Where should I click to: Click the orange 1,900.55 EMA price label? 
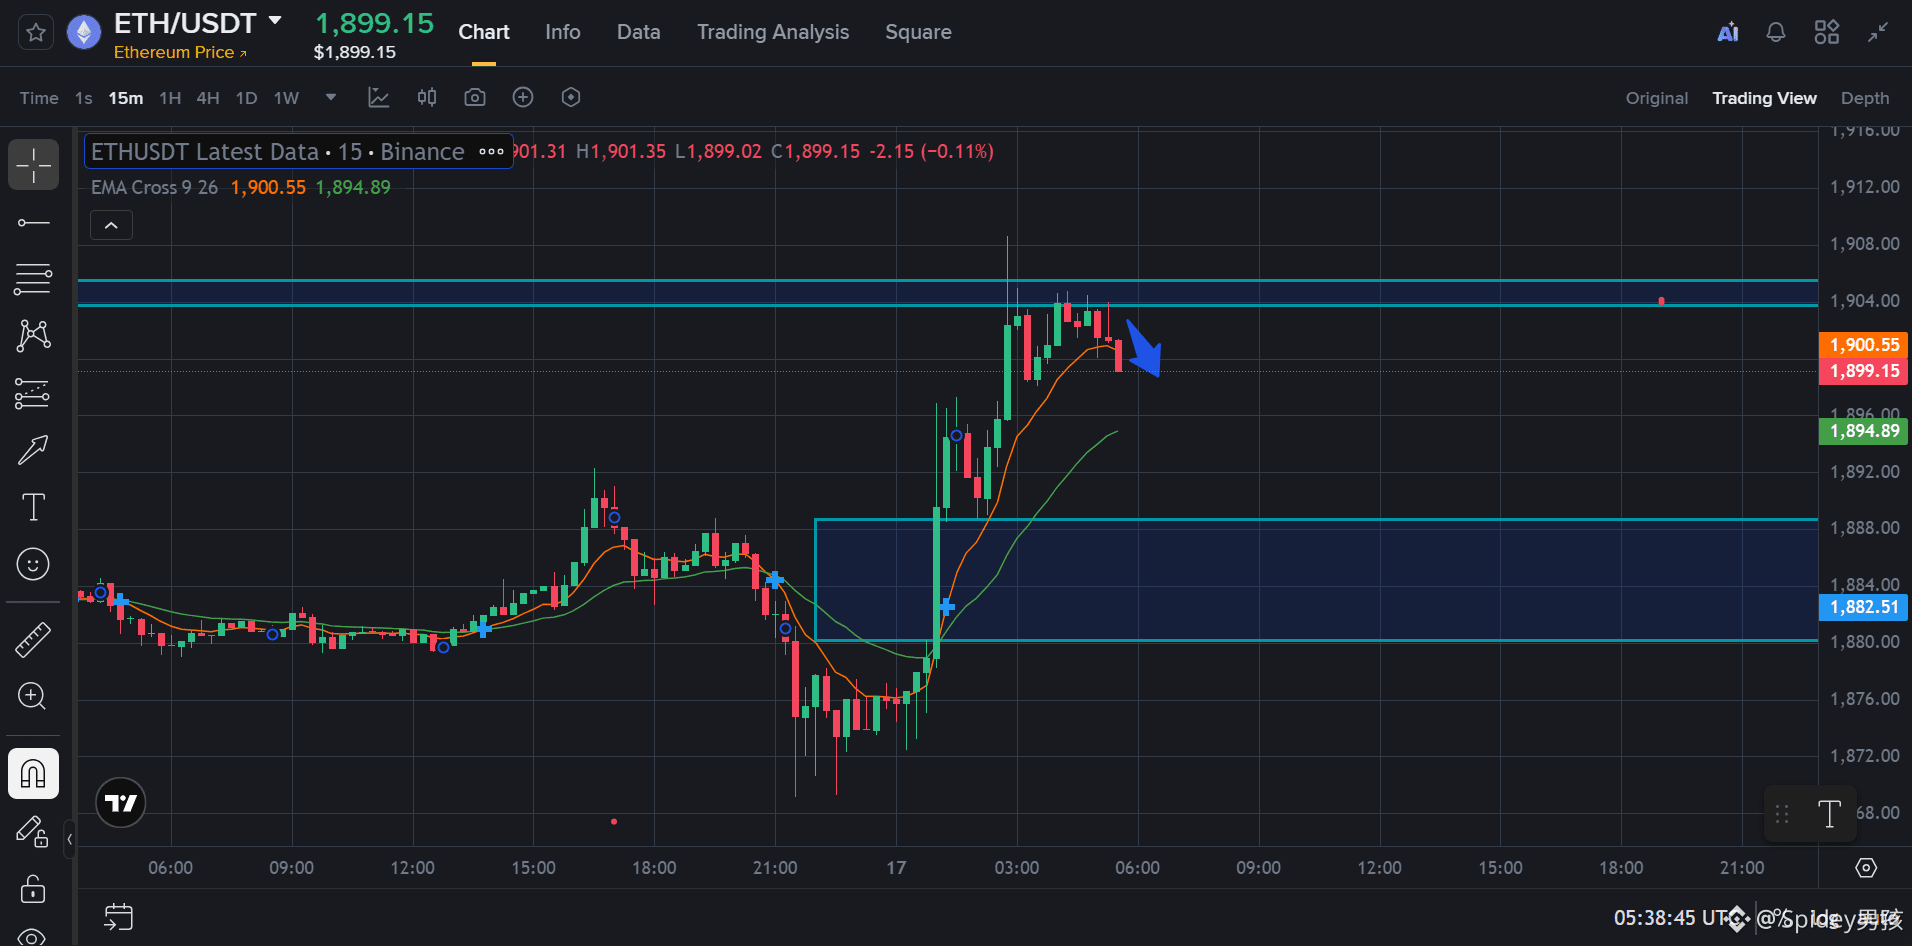(x=1864, y=345)
